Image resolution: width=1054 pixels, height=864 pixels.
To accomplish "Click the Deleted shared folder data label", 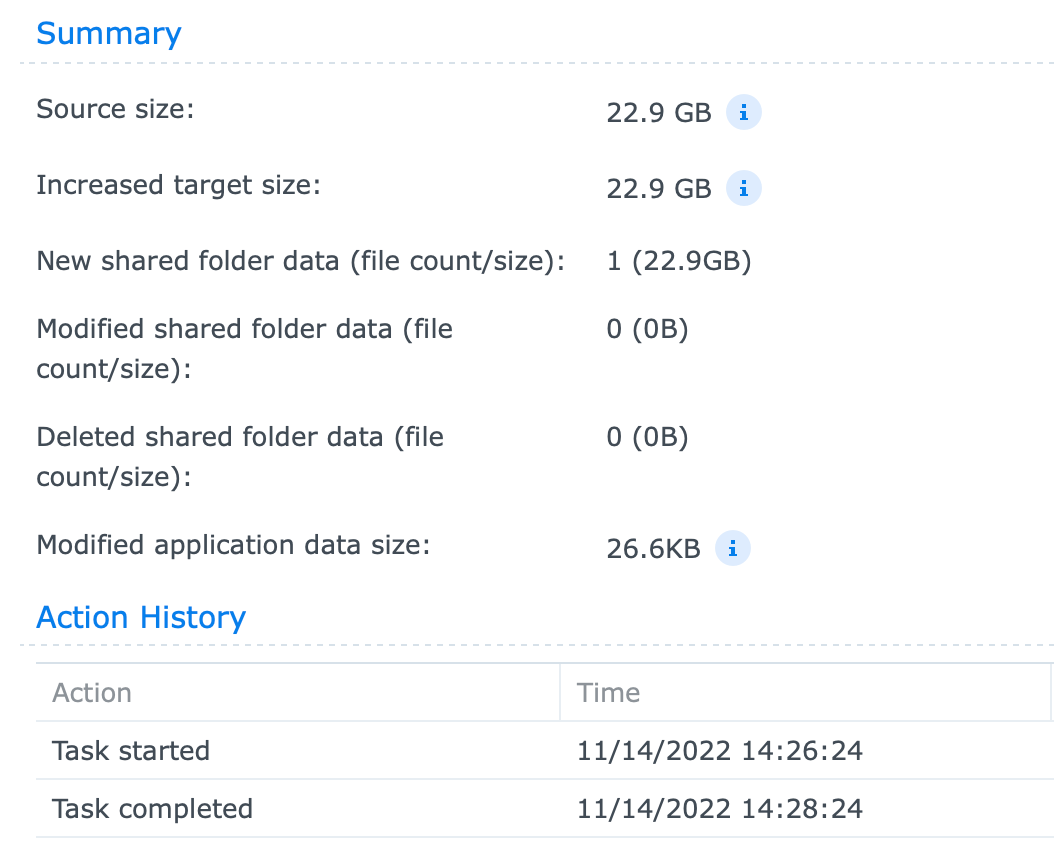I will coord(240,437).
